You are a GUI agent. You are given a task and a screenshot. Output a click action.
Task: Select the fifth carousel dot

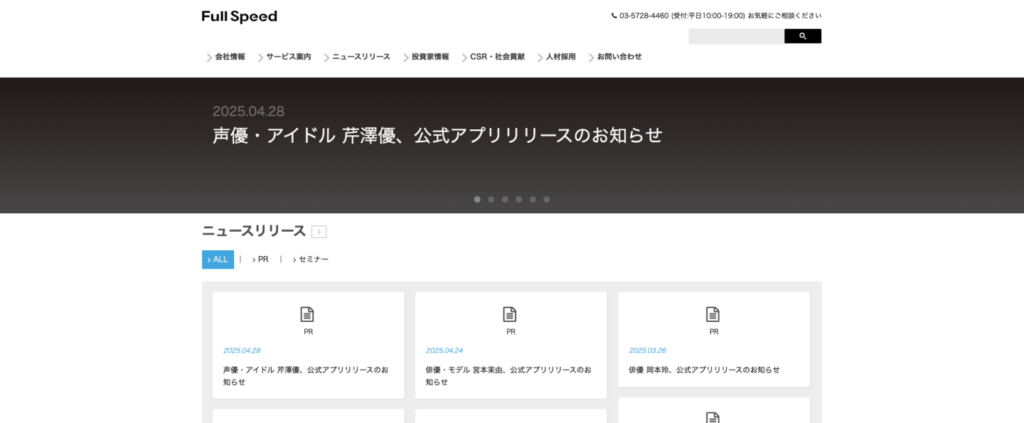coord(533,200)
